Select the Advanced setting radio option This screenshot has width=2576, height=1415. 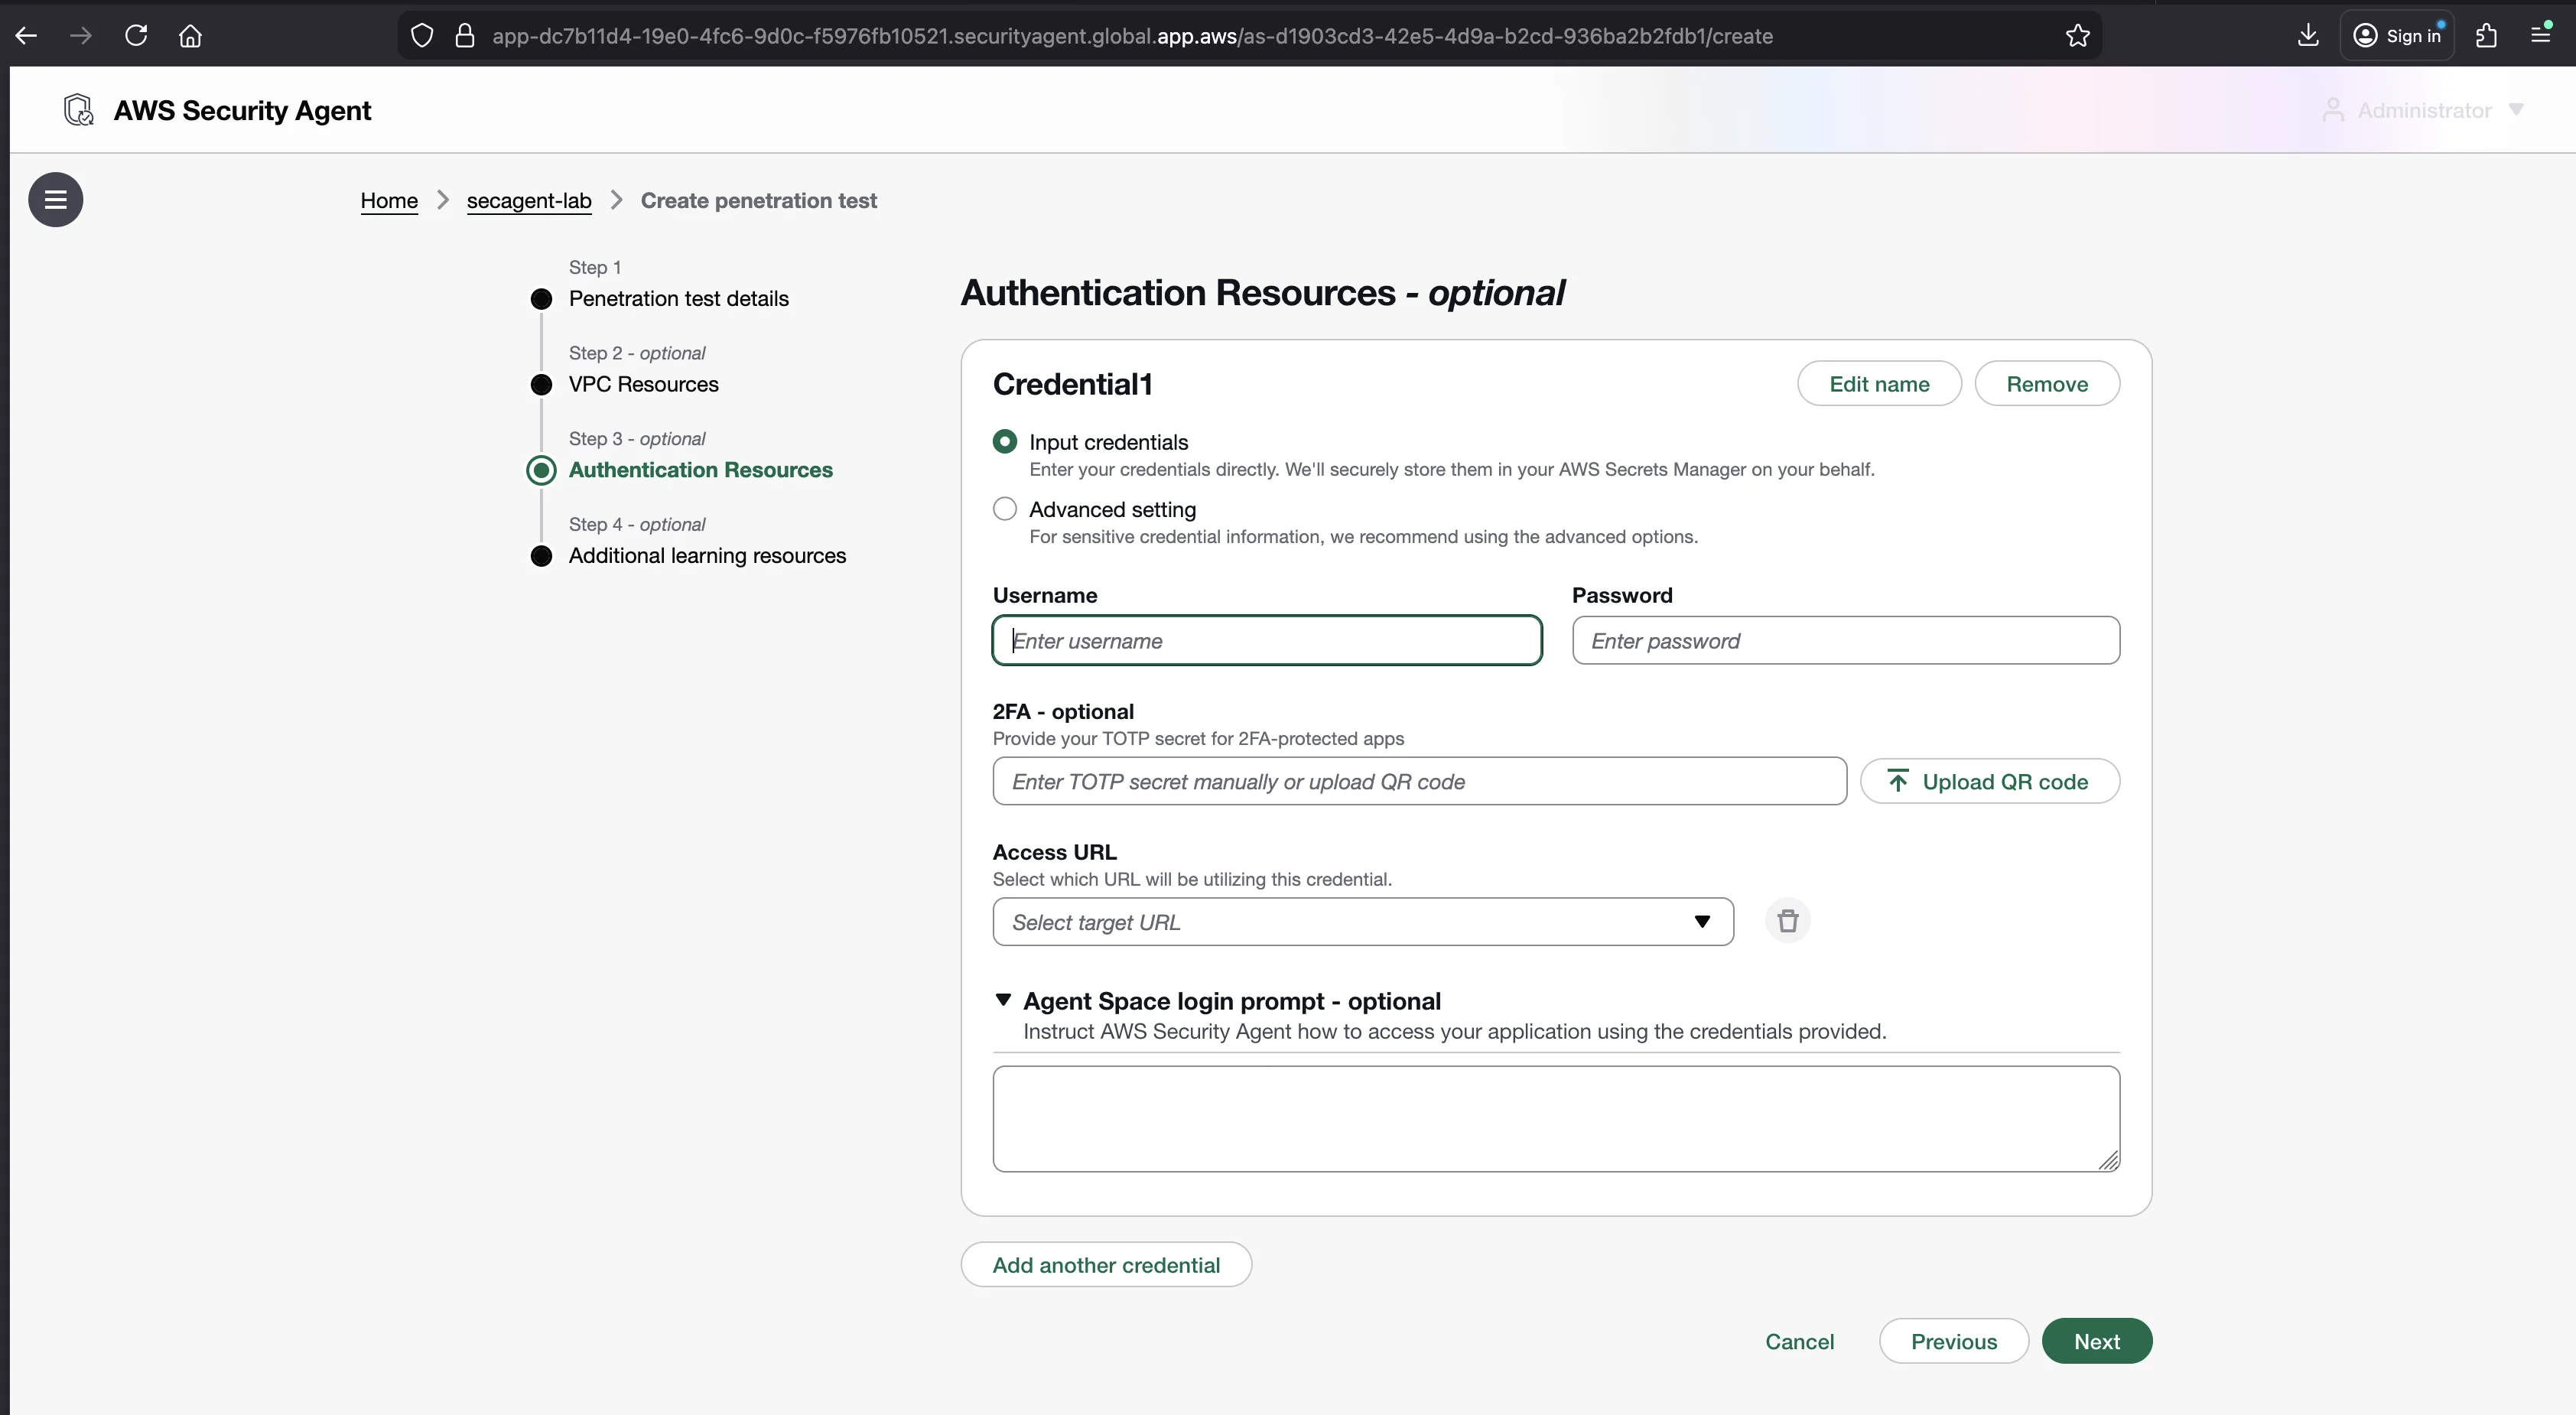tap(1005, 509)
